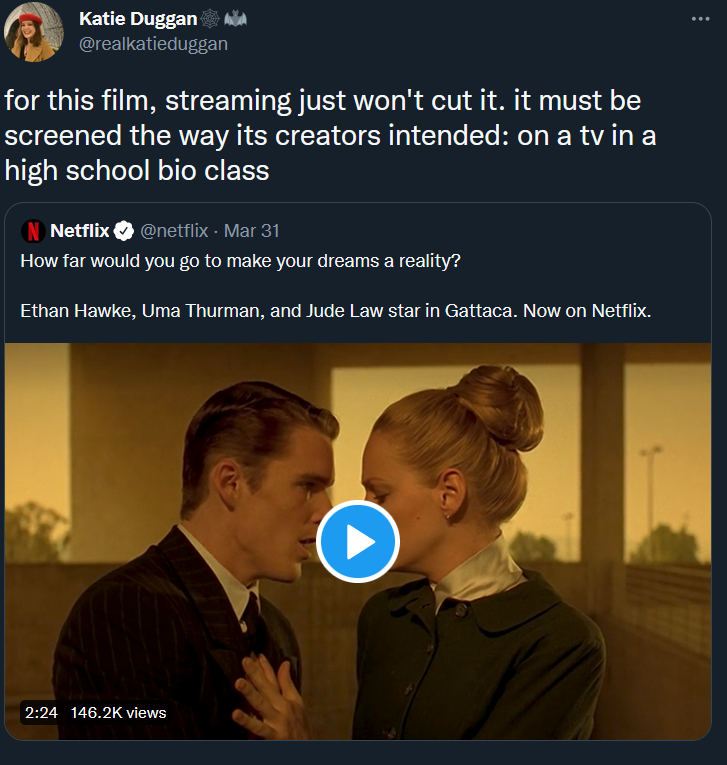The height and width of the screenshot is (765, 727).
Task: Click the Netflix account name
Action: [80, 231]
